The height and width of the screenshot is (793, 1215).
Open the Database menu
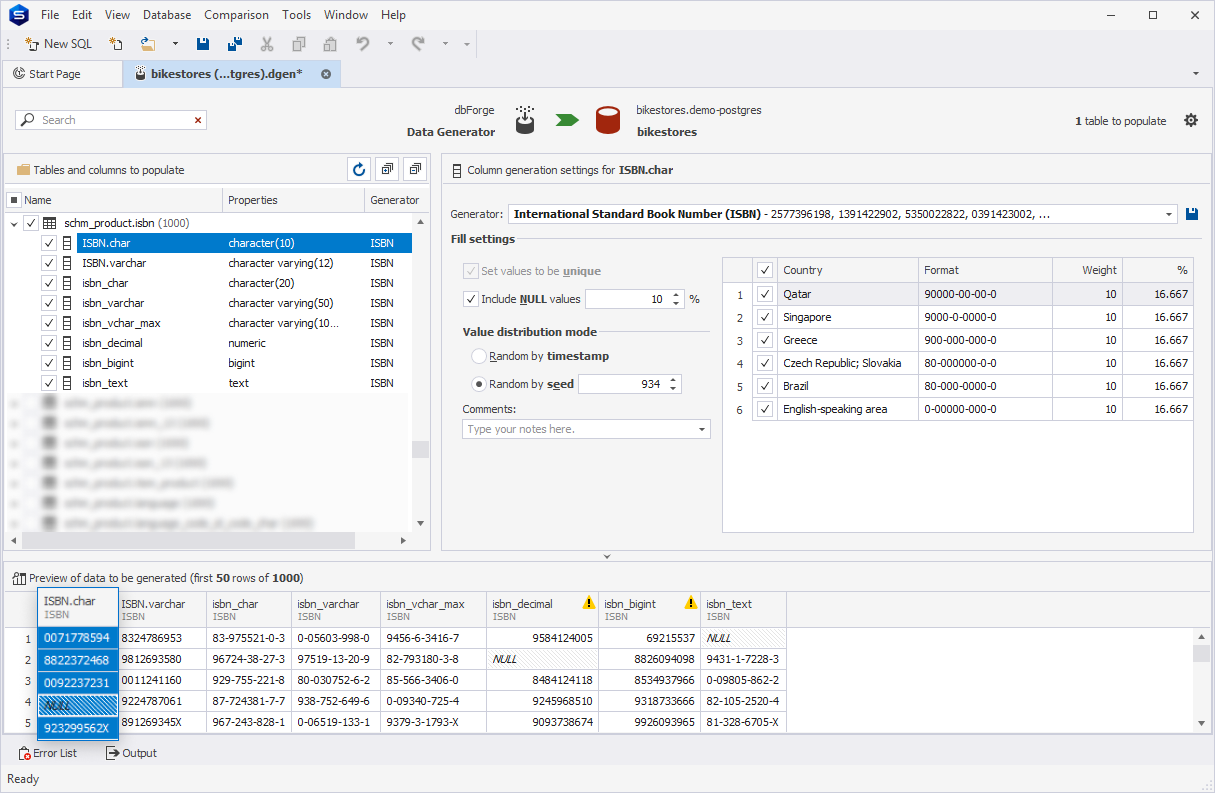pos(167,15)
